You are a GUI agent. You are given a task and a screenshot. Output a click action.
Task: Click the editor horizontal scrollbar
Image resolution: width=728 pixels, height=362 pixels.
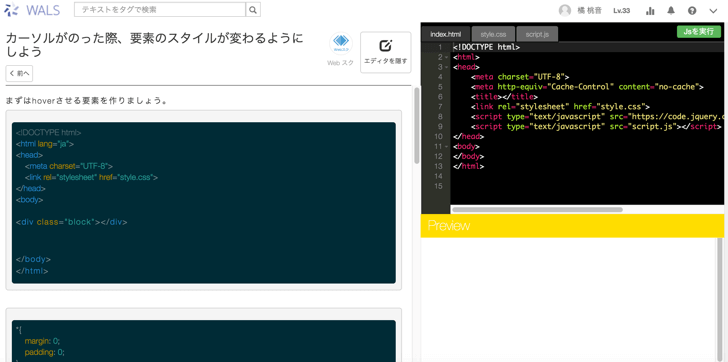point(537,209)
